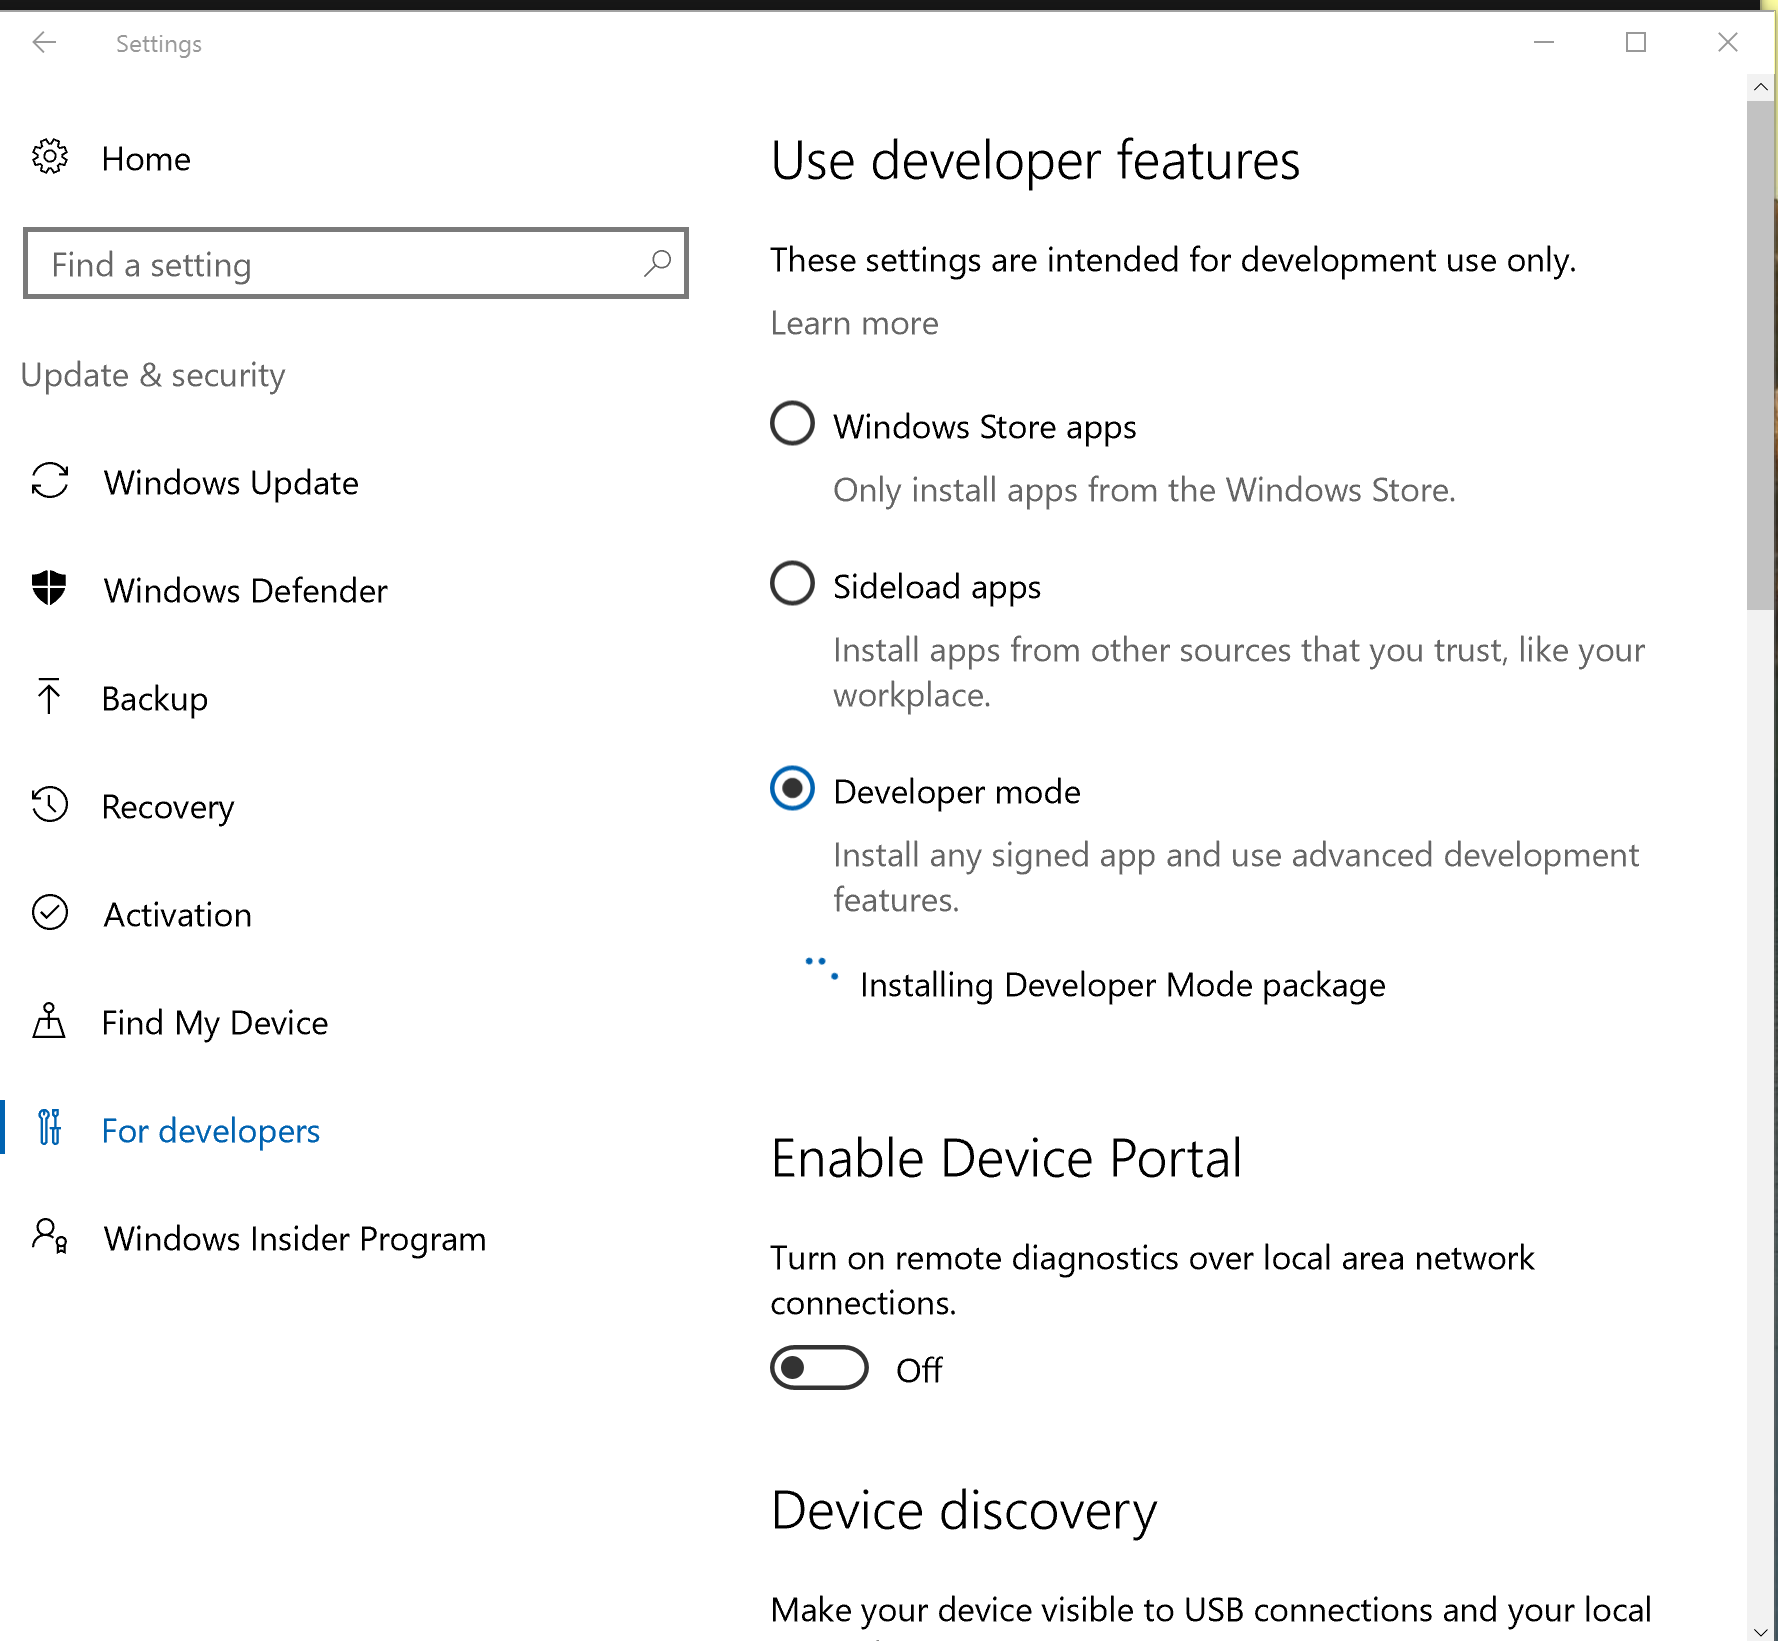The image size is (1778, 1641).
Task: Click the Off label beside Device Portal toggle
Action: tap(919, 1370)
